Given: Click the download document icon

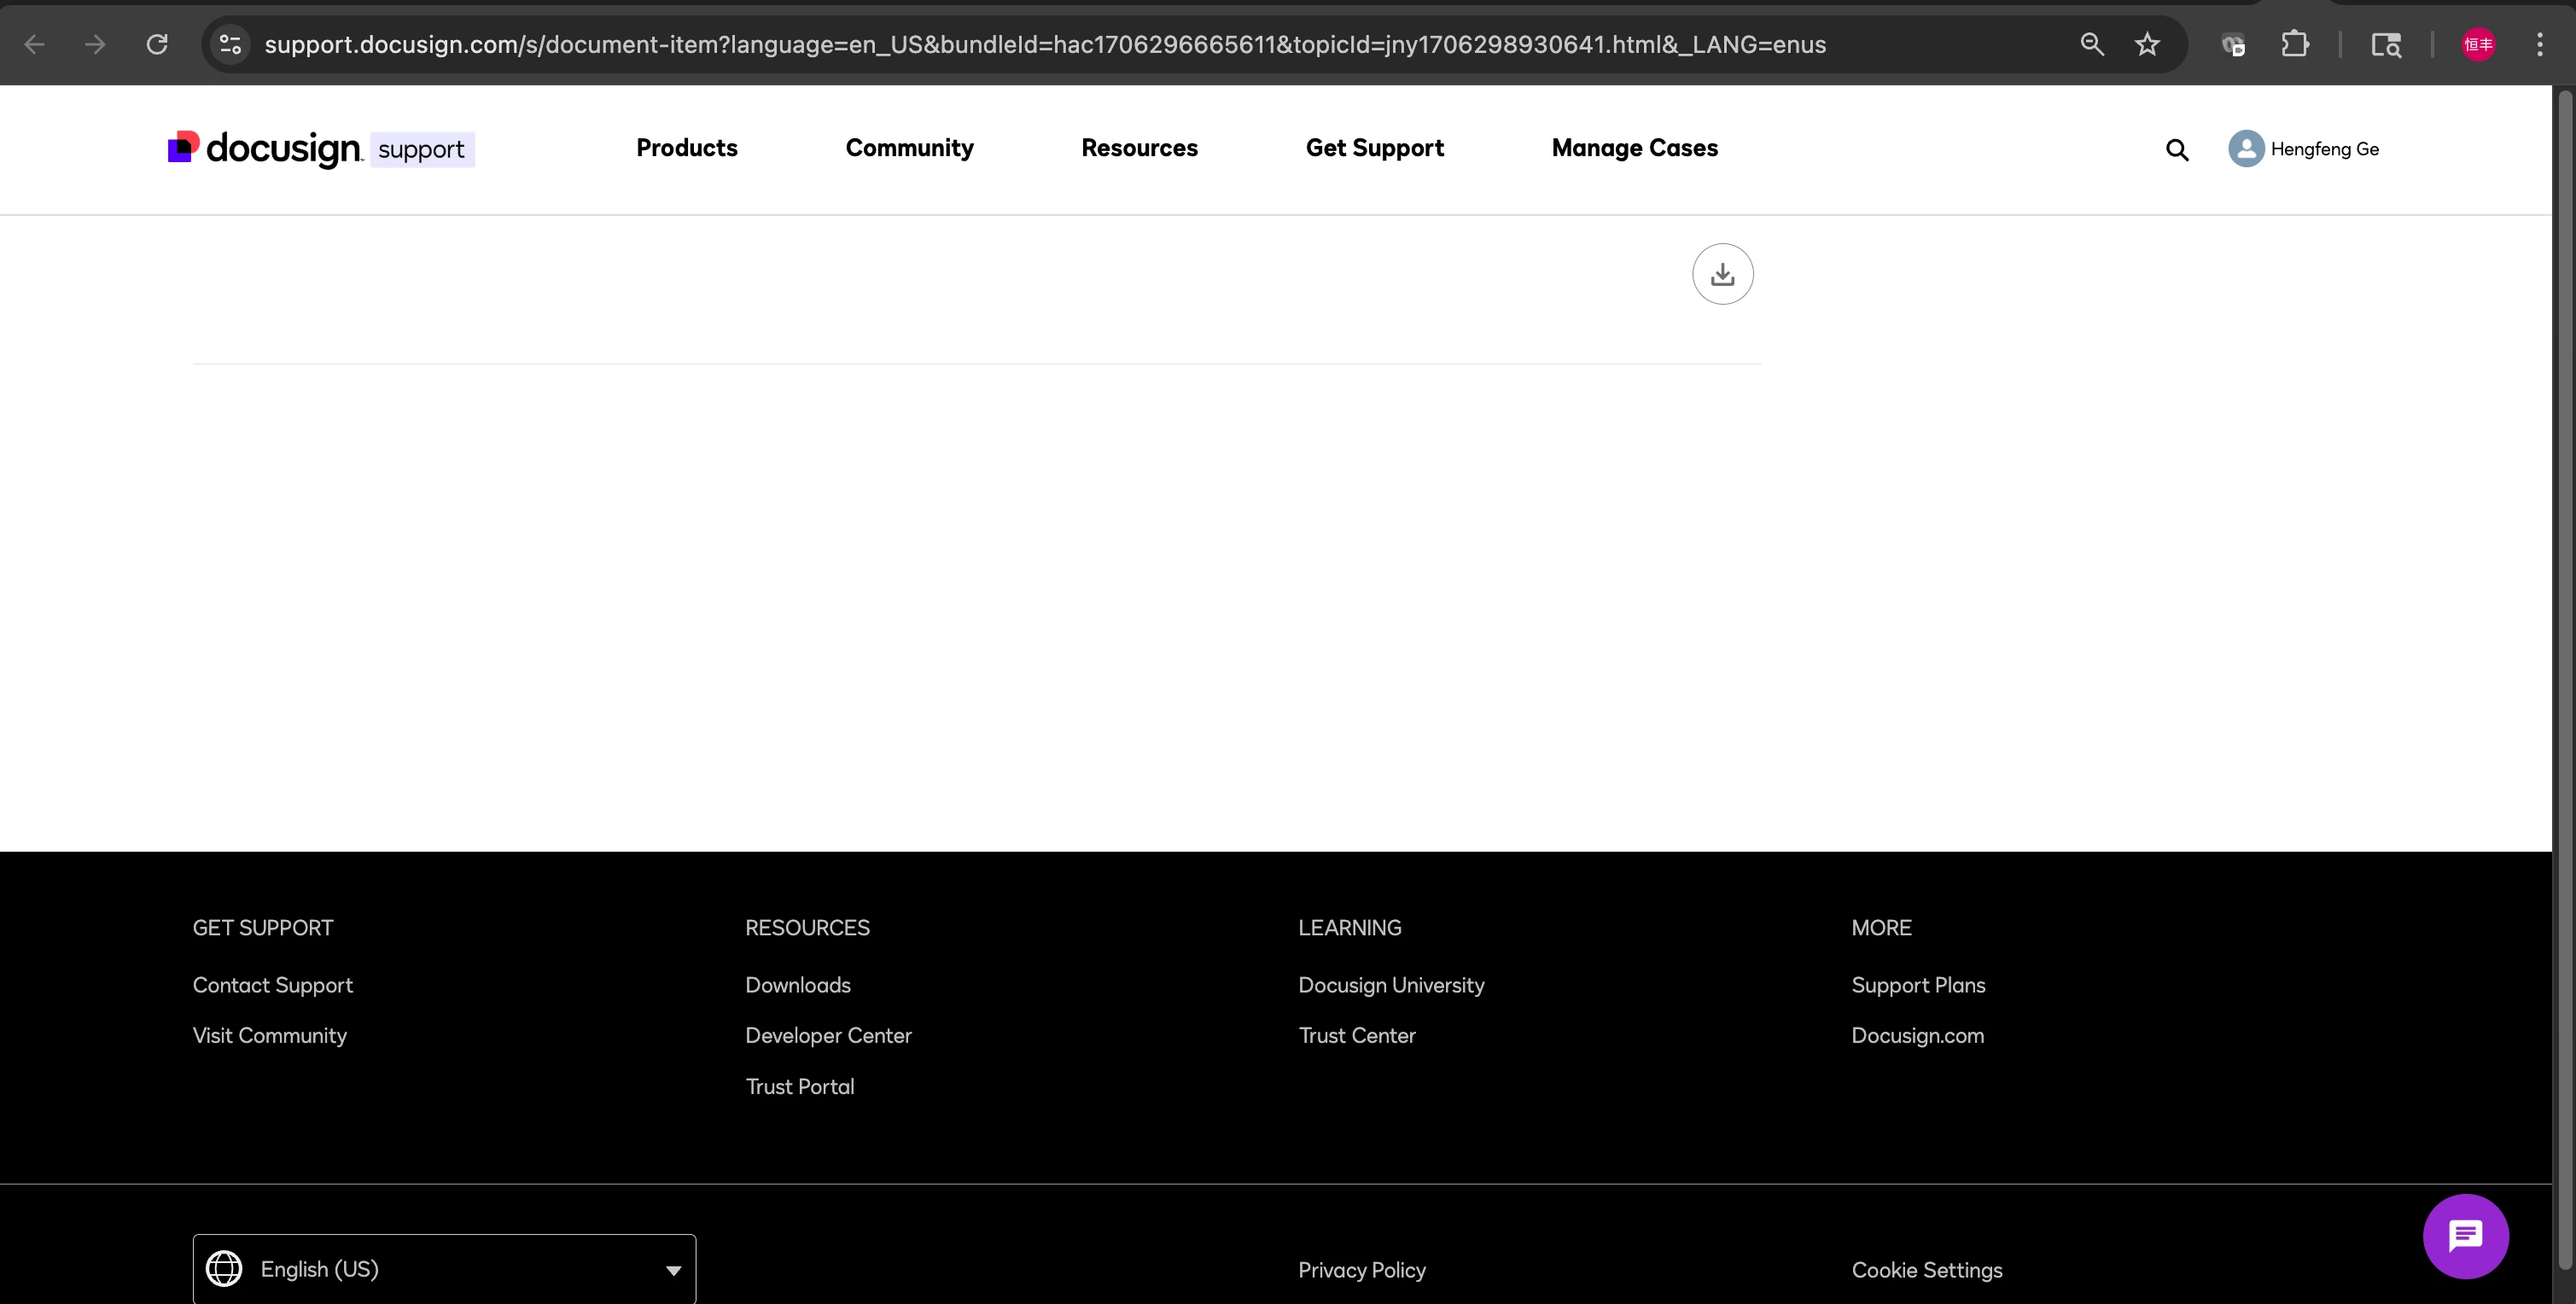Looking at the screenshot, I should click(1722, 274).
